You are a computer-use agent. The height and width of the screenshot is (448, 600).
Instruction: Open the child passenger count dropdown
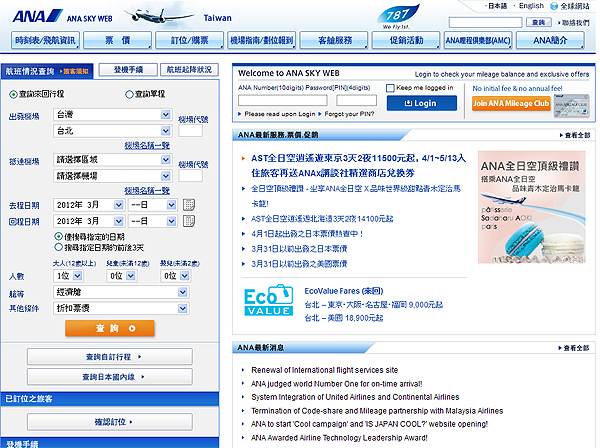point(121,276)
